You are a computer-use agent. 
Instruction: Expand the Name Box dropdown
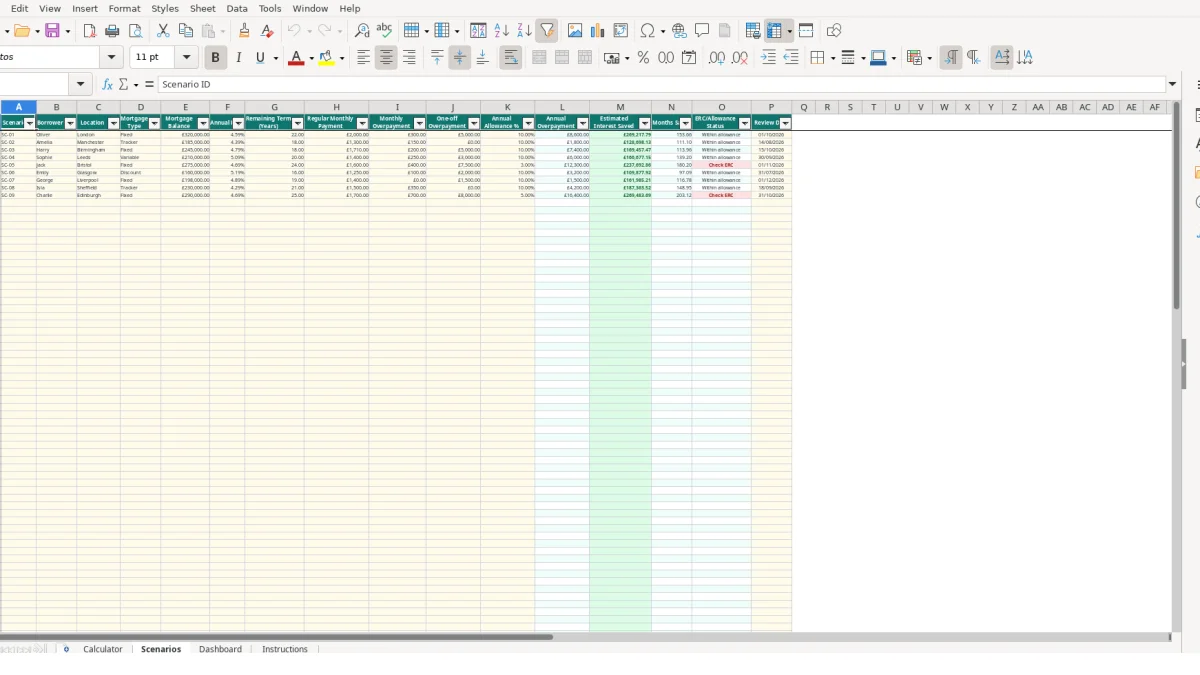pos(81,85)
